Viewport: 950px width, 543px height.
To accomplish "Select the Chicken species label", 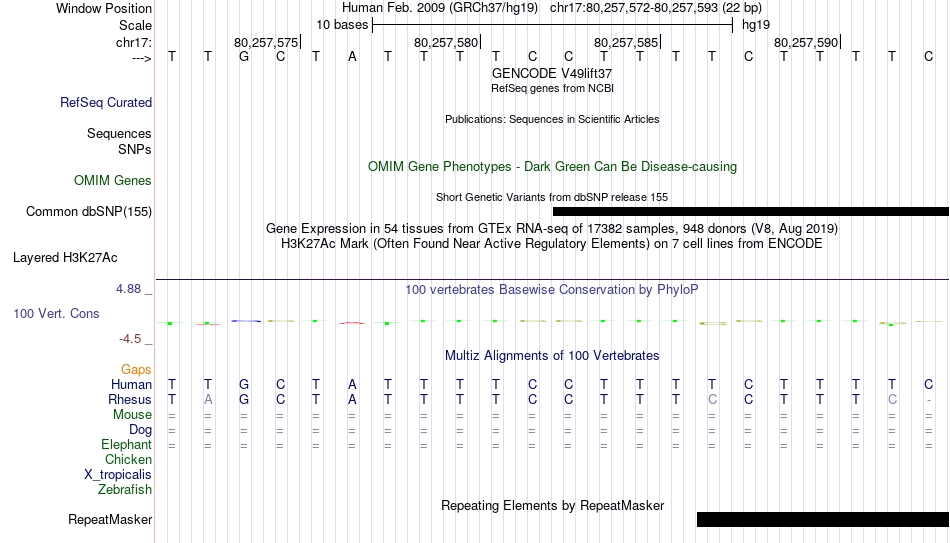I will [128, 459].
